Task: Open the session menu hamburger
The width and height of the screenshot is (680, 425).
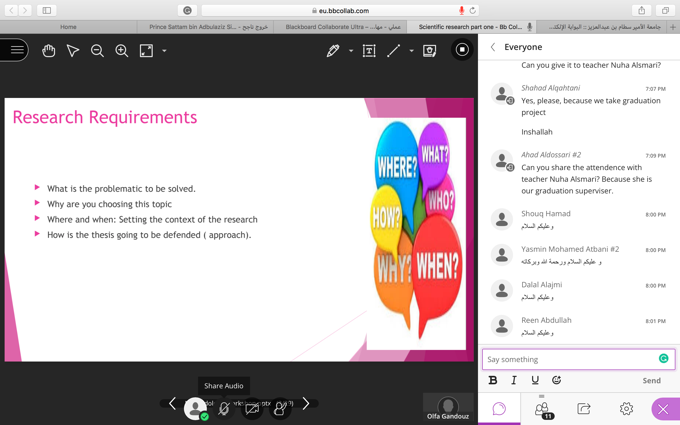Action: tap(14, 50)
